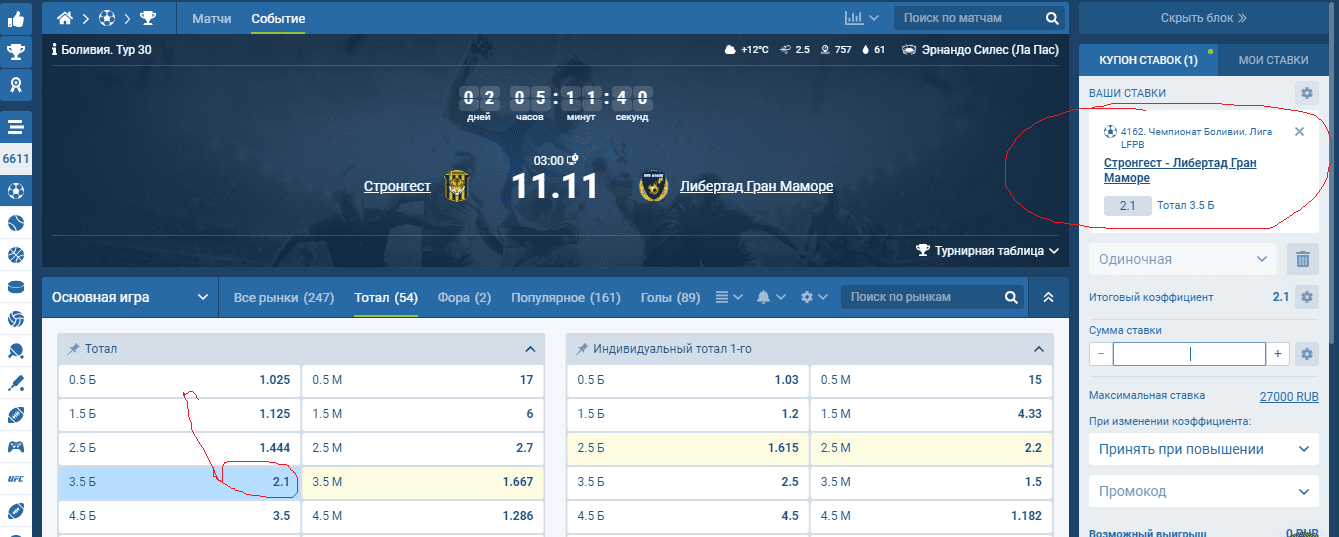Open bet slip settings gear beside ВАШИ СТАВКИ
The height and width of the screenshot is (537, 1339).
1306,93
